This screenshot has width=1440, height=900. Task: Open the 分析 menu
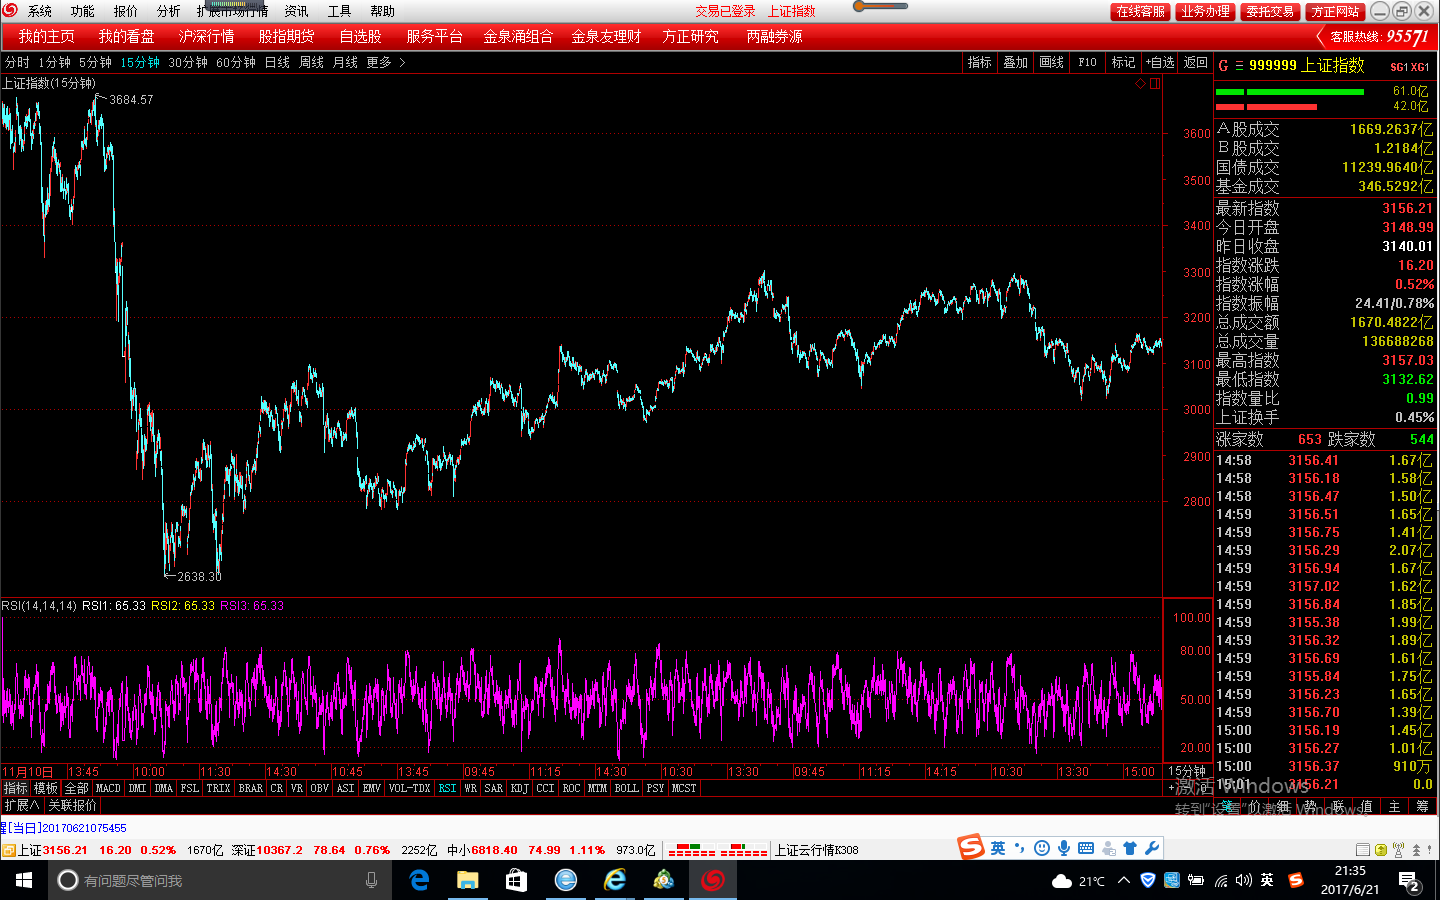point(169,11)
